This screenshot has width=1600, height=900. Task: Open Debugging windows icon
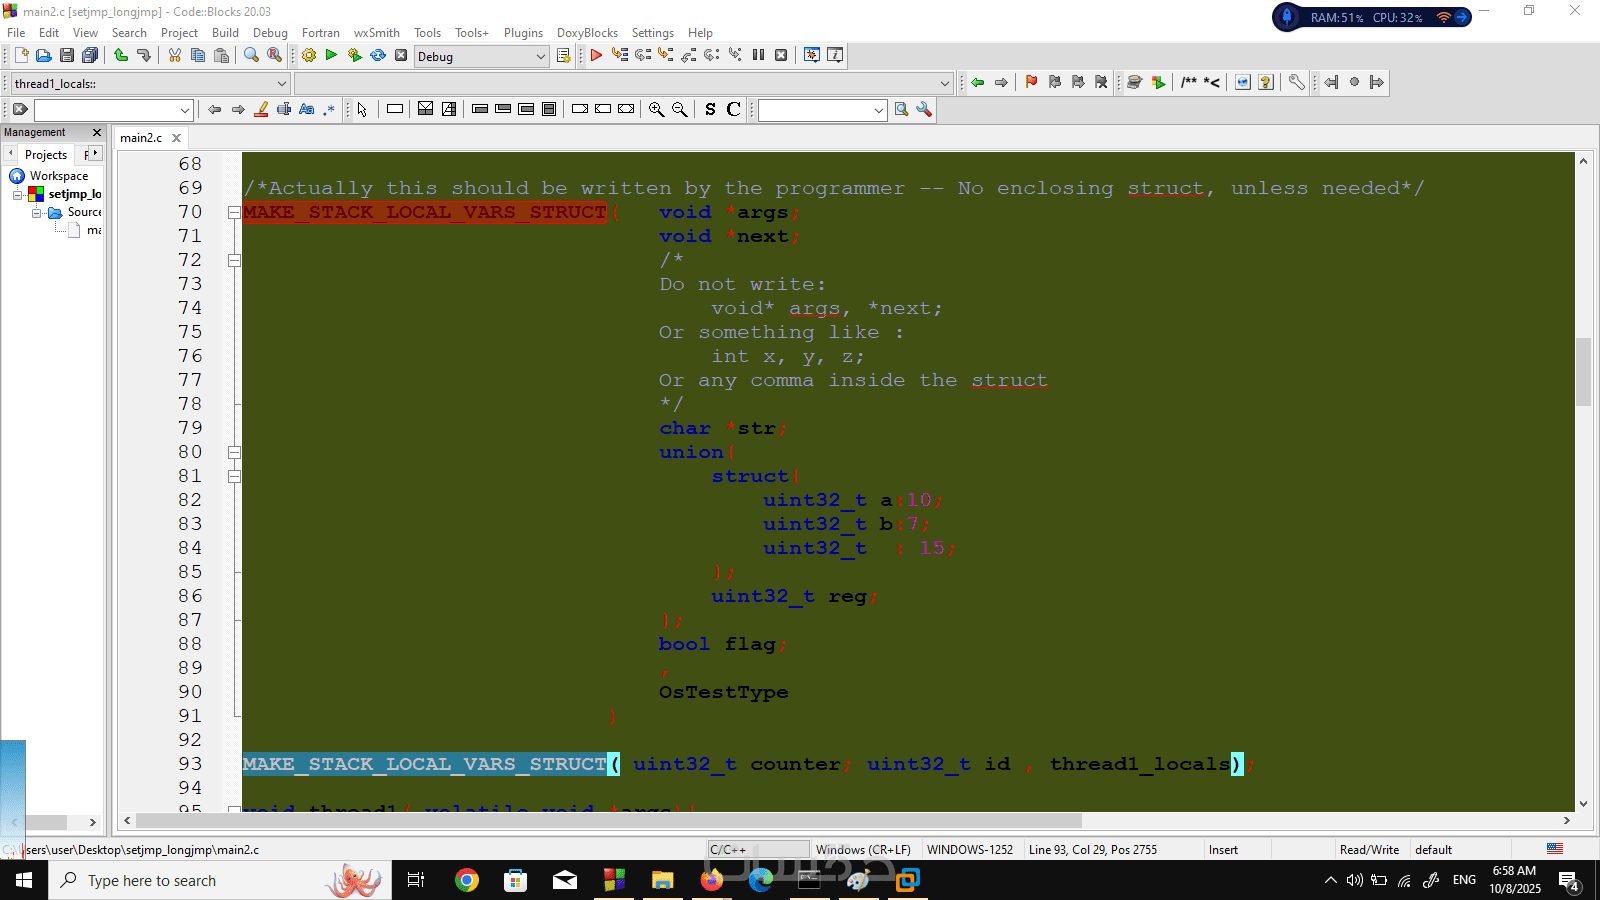tap(812, 56)
